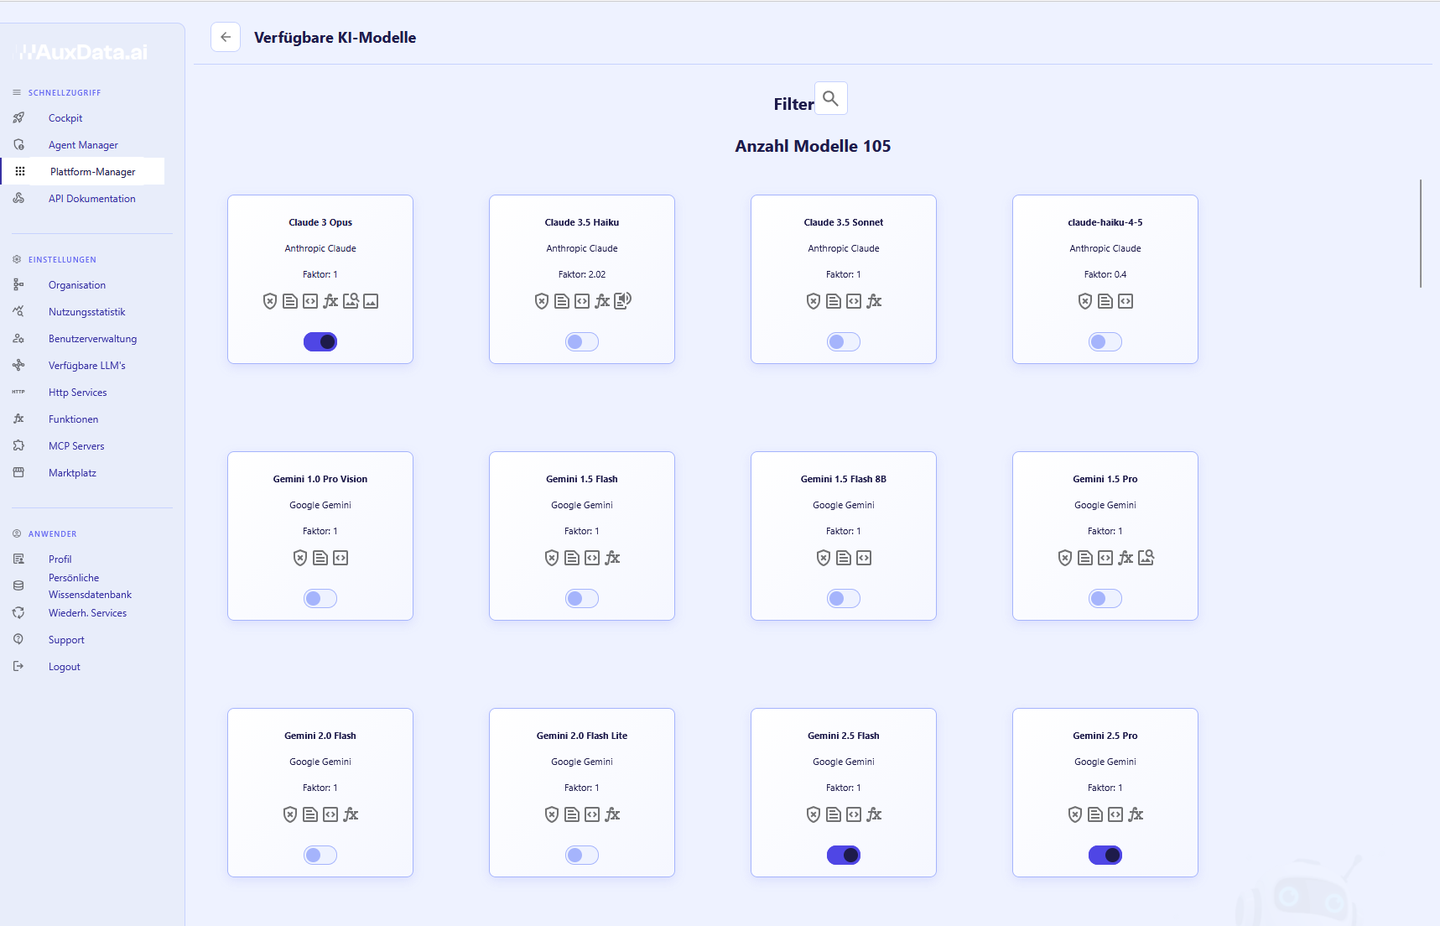Click document icon on Gemini 1.0 Pro Vision
Image resolution: width=1440 pixels, height=926 pixels.
pos(320,558)
